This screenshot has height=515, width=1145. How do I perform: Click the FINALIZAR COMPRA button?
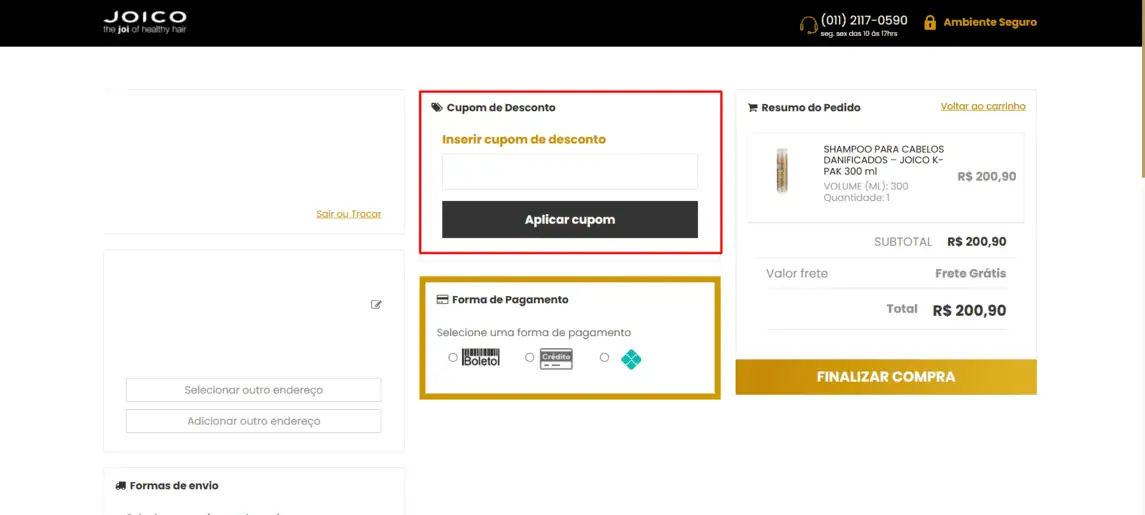click(886, 377)
